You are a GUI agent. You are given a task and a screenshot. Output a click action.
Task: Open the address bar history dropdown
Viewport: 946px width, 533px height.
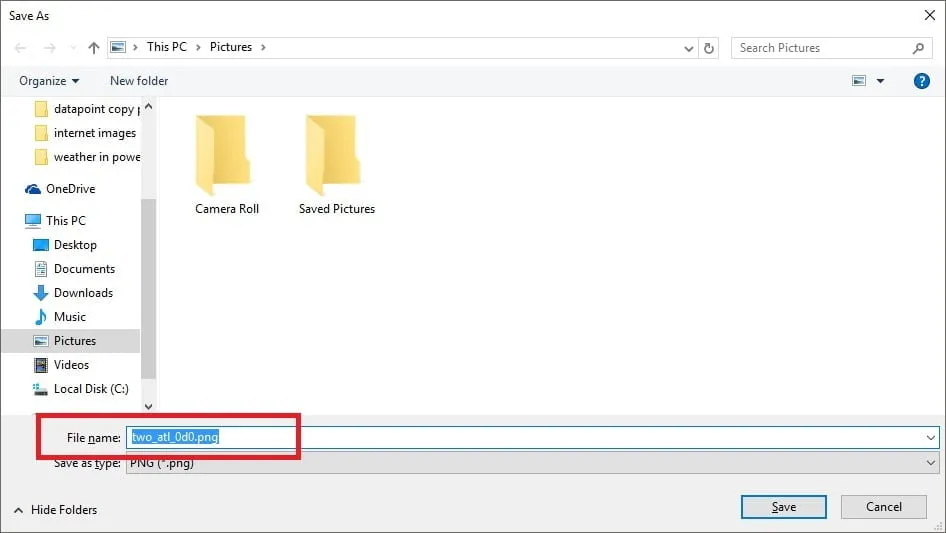(688, 48)
